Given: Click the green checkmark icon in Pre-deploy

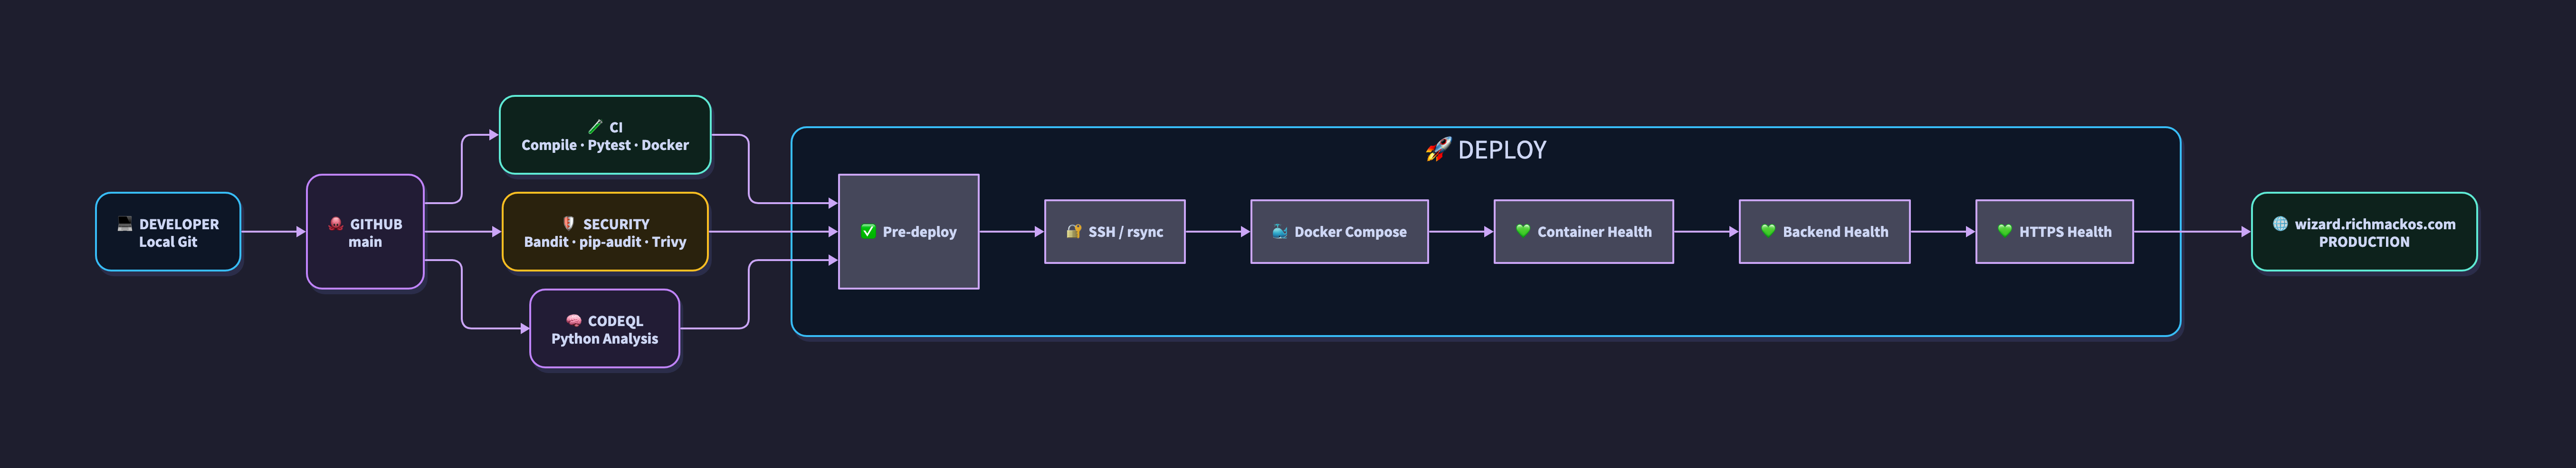Looking at the screenshot, I should (x=868, y=231).
